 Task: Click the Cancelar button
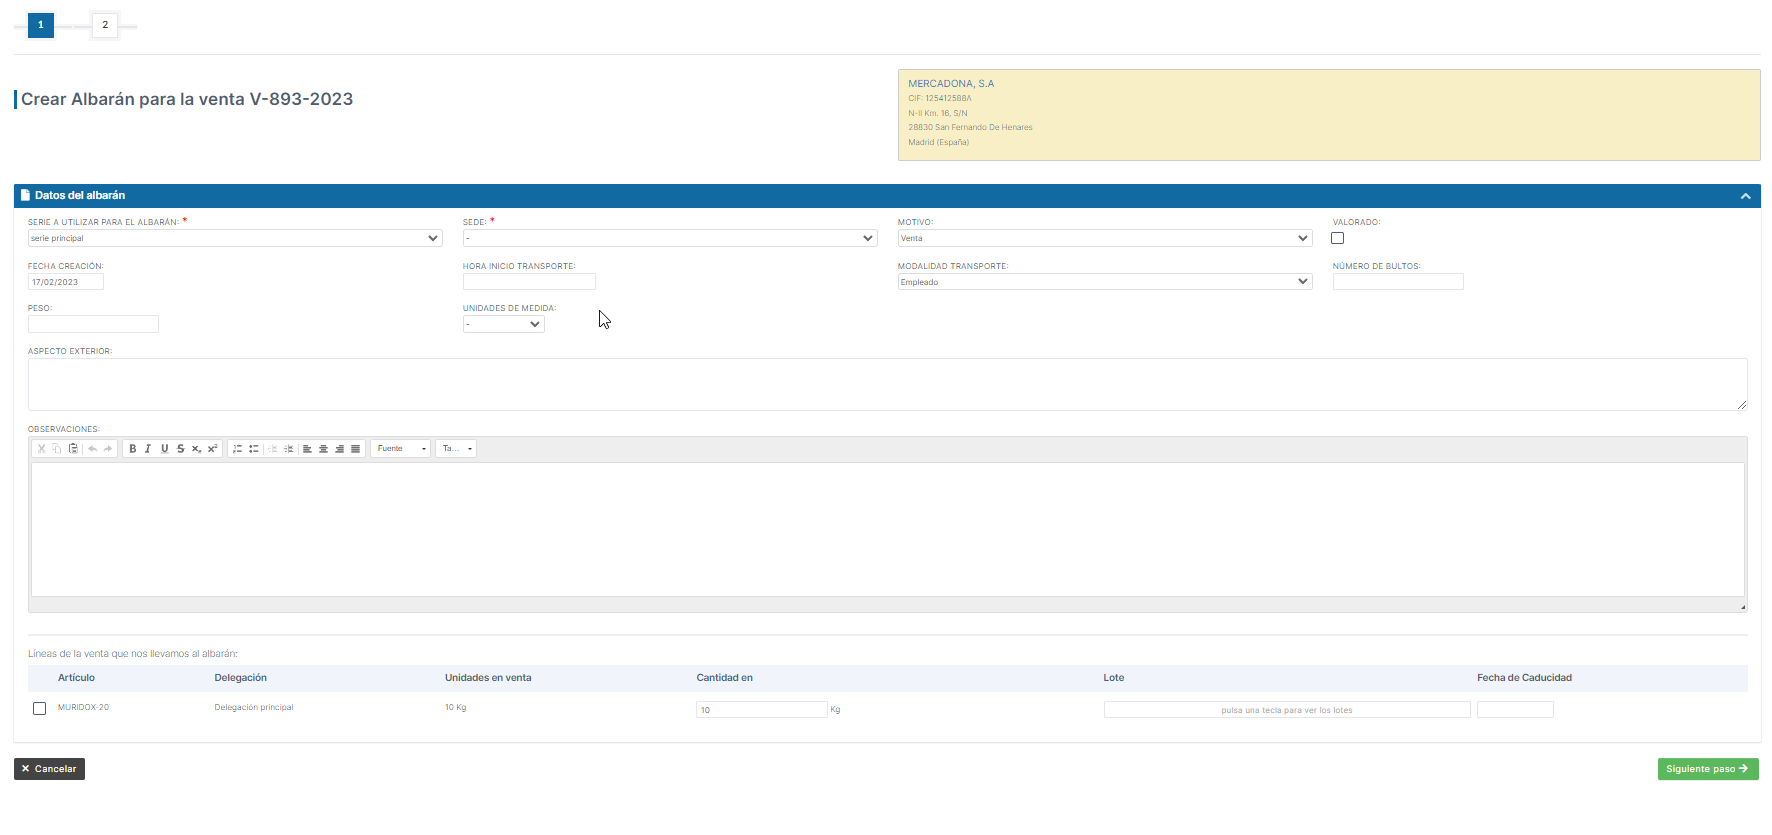point(49,769)
